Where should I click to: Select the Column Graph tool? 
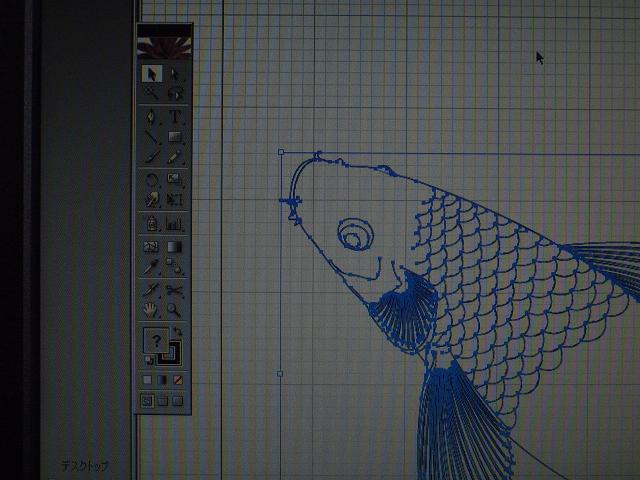click(175, 223)
